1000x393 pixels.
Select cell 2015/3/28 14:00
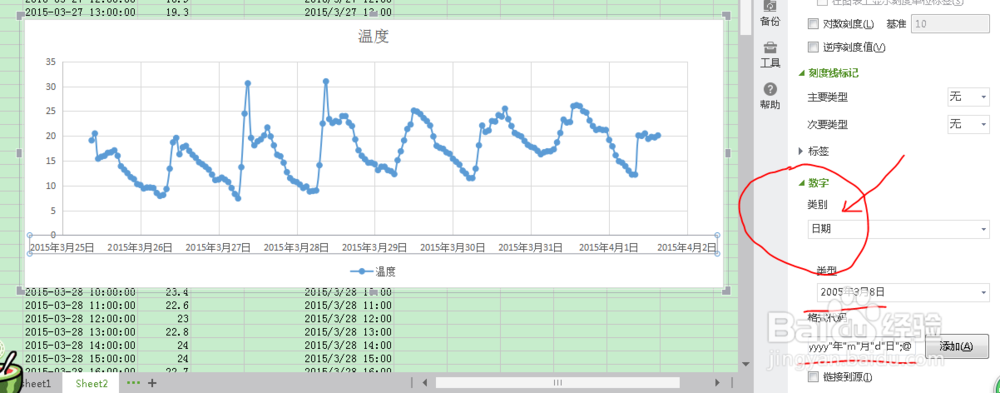[x=348, y=345]
